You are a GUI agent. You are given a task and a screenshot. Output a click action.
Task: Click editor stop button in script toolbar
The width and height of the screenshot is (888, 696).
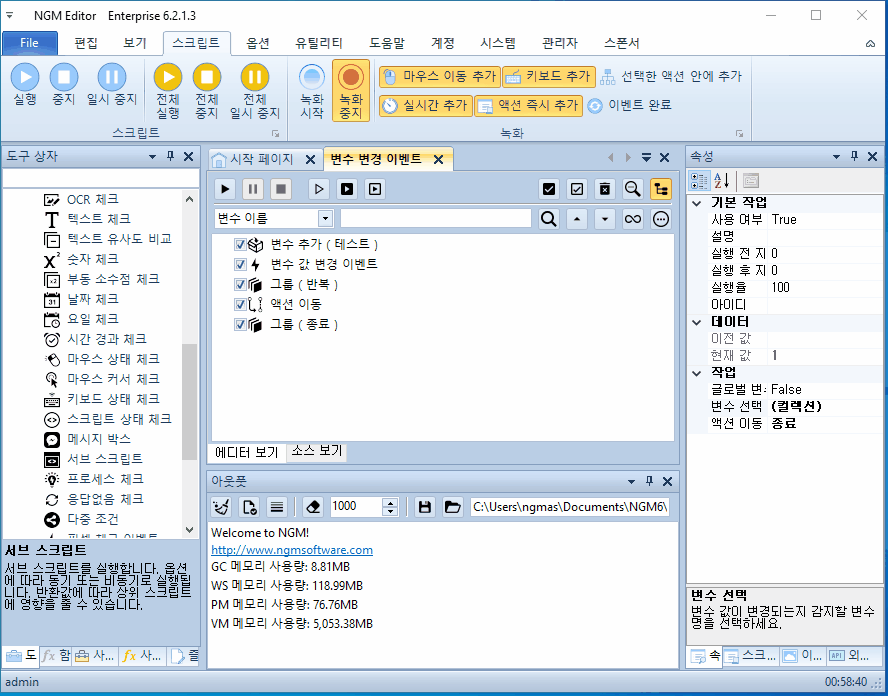[281, 189]
